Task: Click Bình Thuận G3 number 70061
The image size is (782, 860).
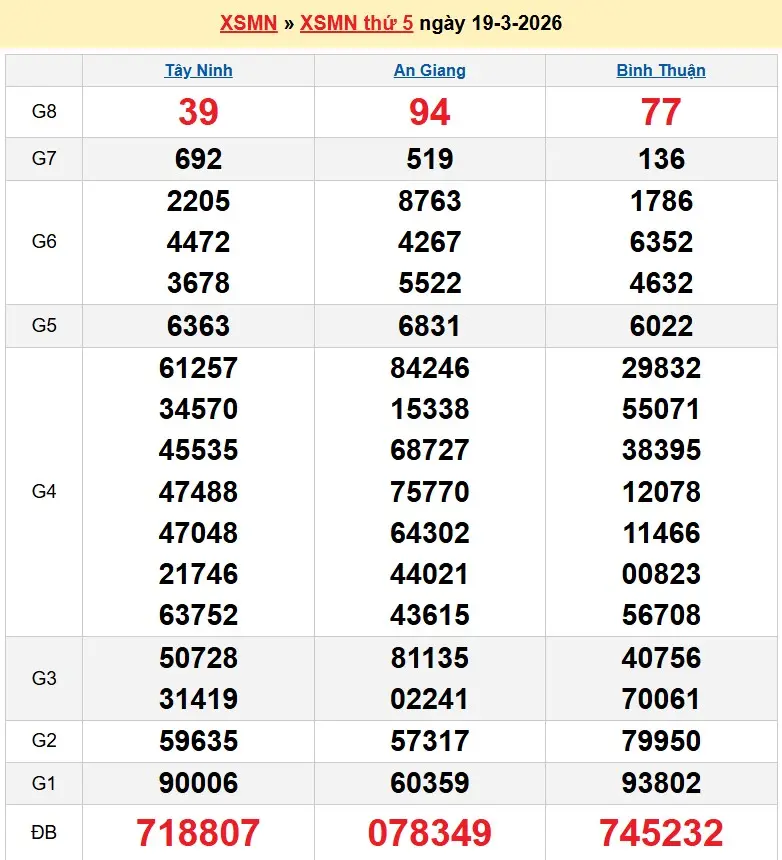Action: [x=661, y=699]
